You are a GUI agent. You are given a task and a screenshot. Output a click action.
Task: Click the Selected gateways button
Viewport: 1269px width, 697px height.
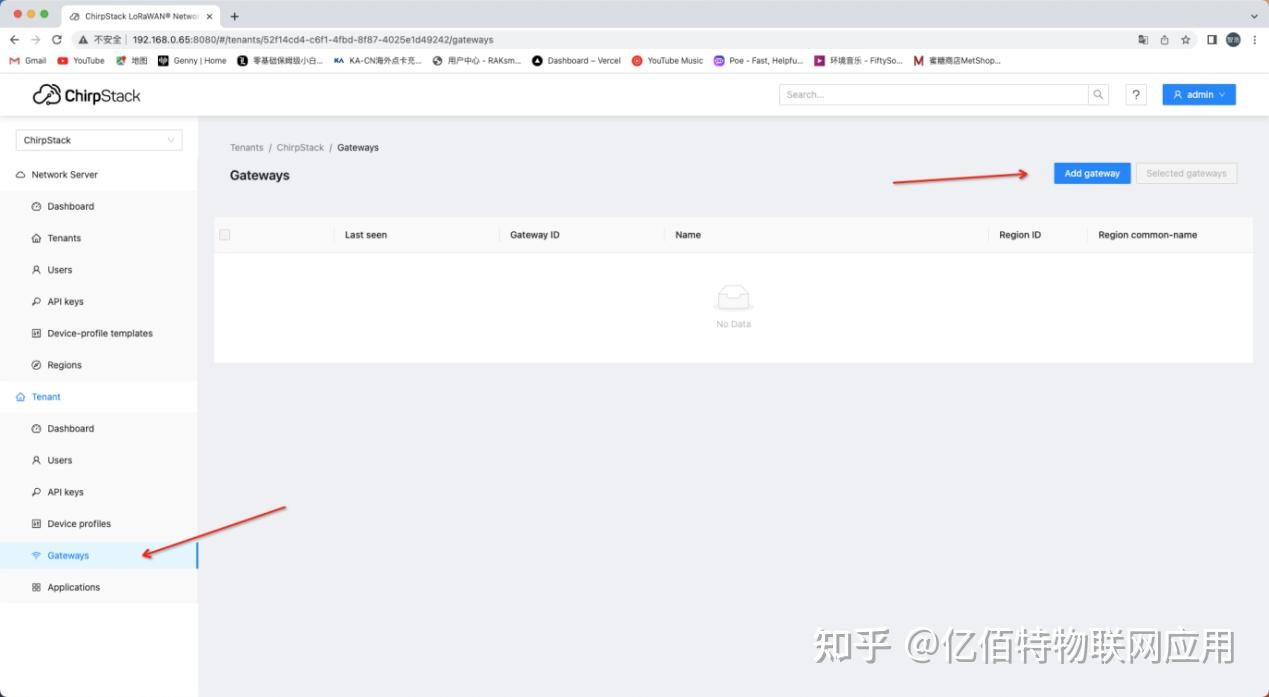pyautogui.click(x=1186, y=173)
